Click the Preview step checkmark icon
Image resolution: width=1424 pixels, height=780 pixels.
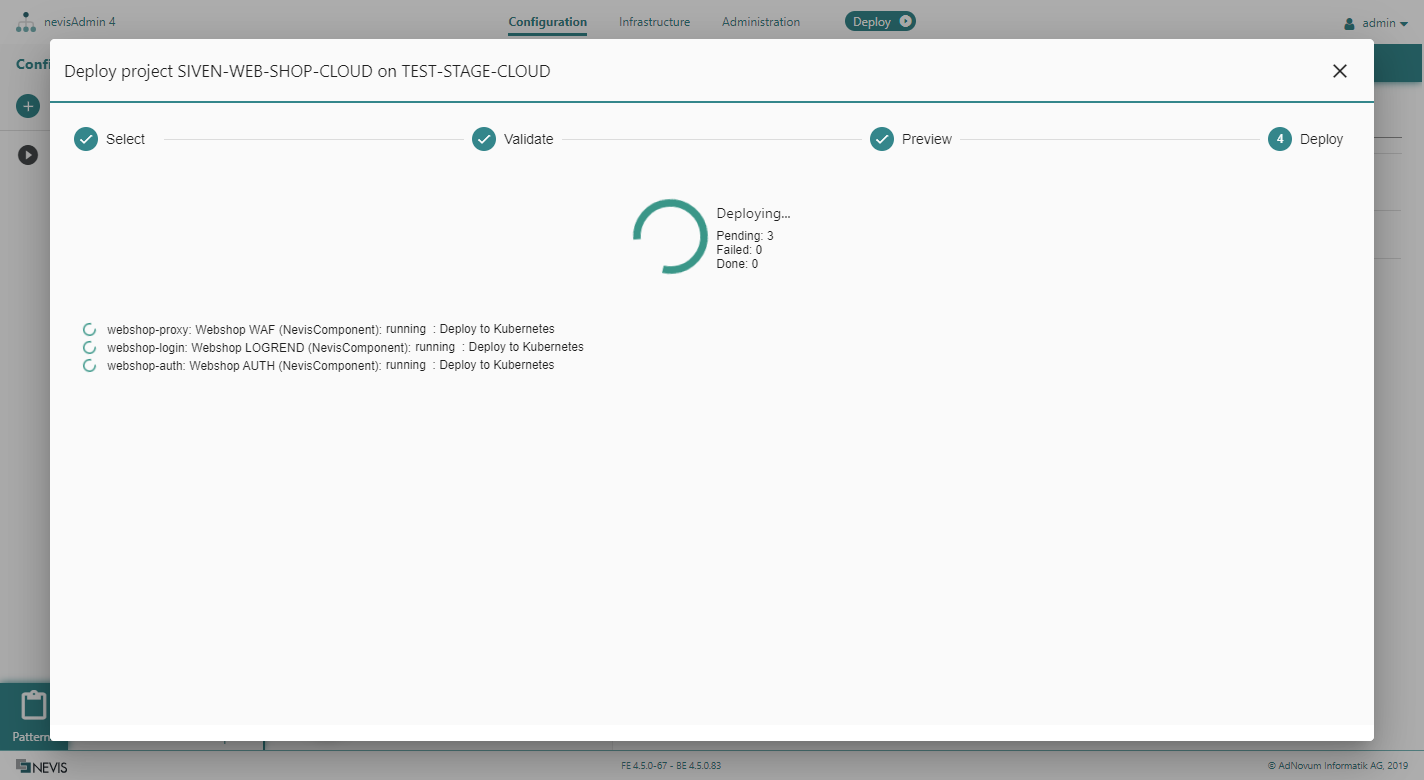(x=882, y=139)
